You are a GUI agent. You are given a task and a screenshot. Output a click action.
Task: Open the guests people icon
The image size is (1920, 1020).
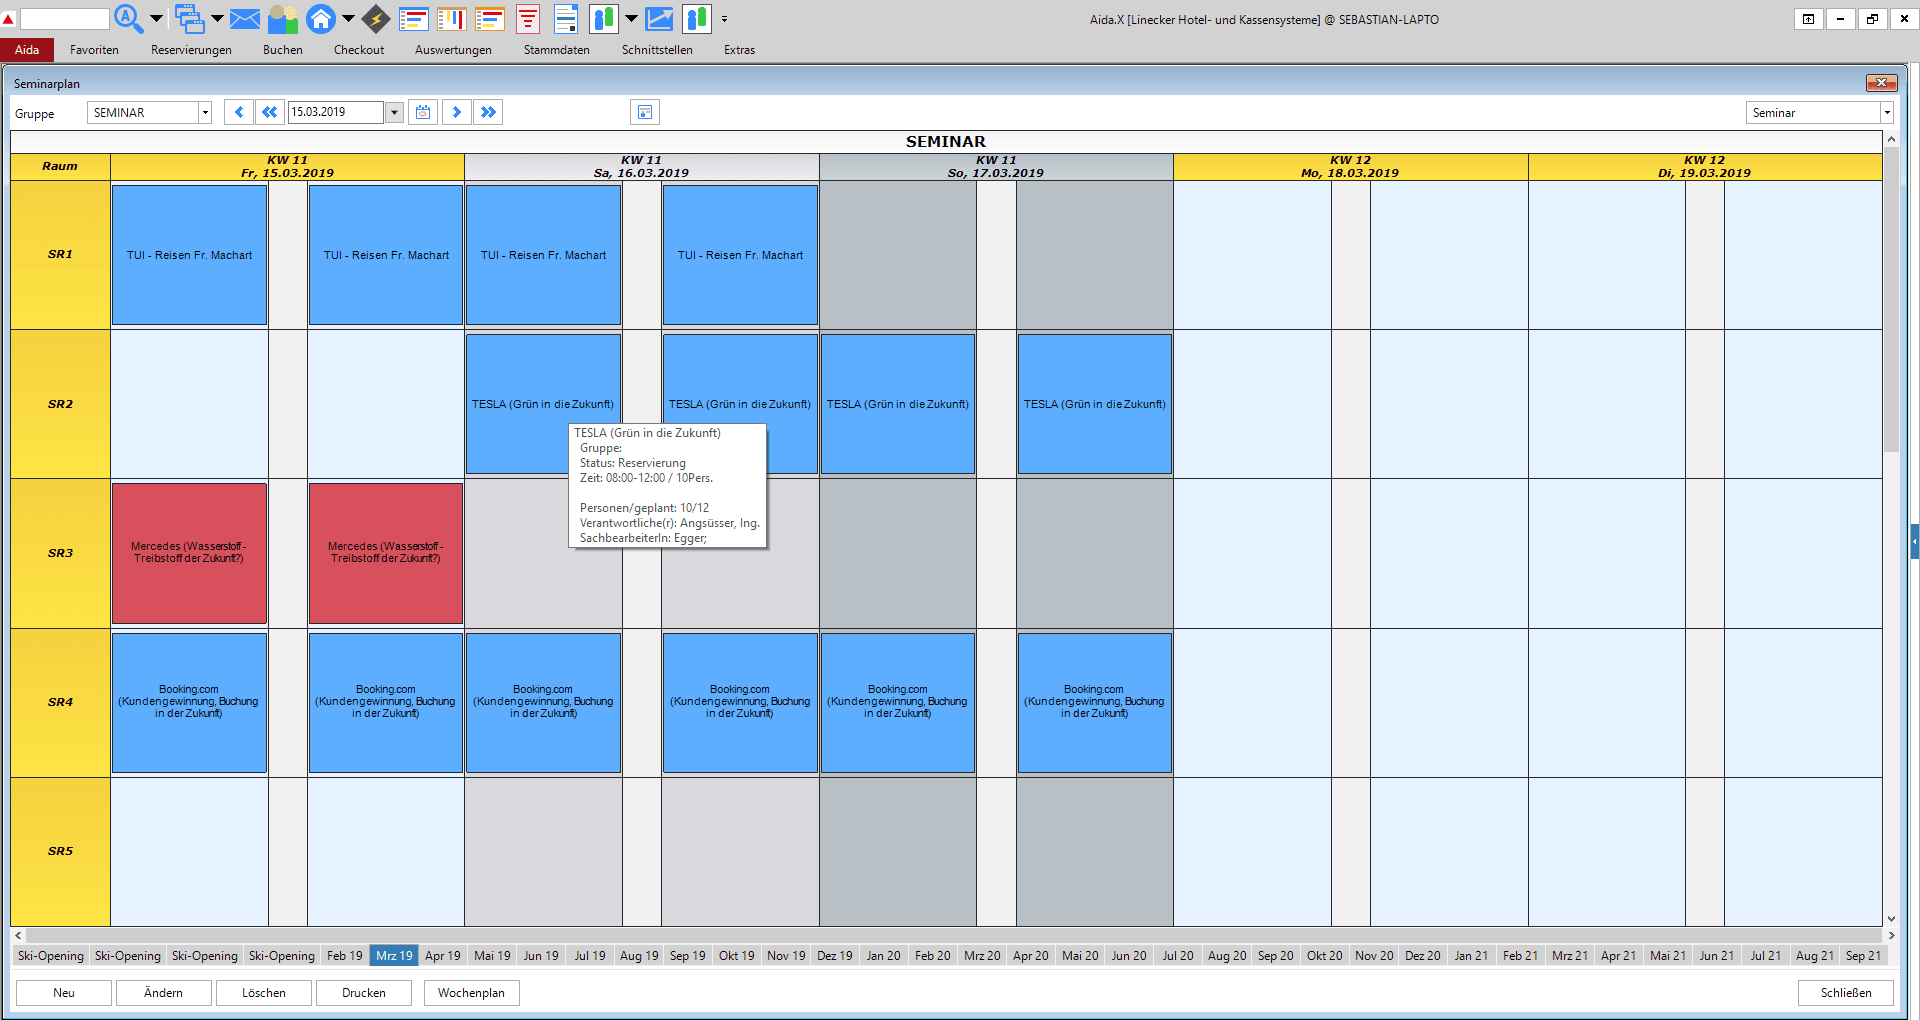pyautogui.click(x=283, y=18)
